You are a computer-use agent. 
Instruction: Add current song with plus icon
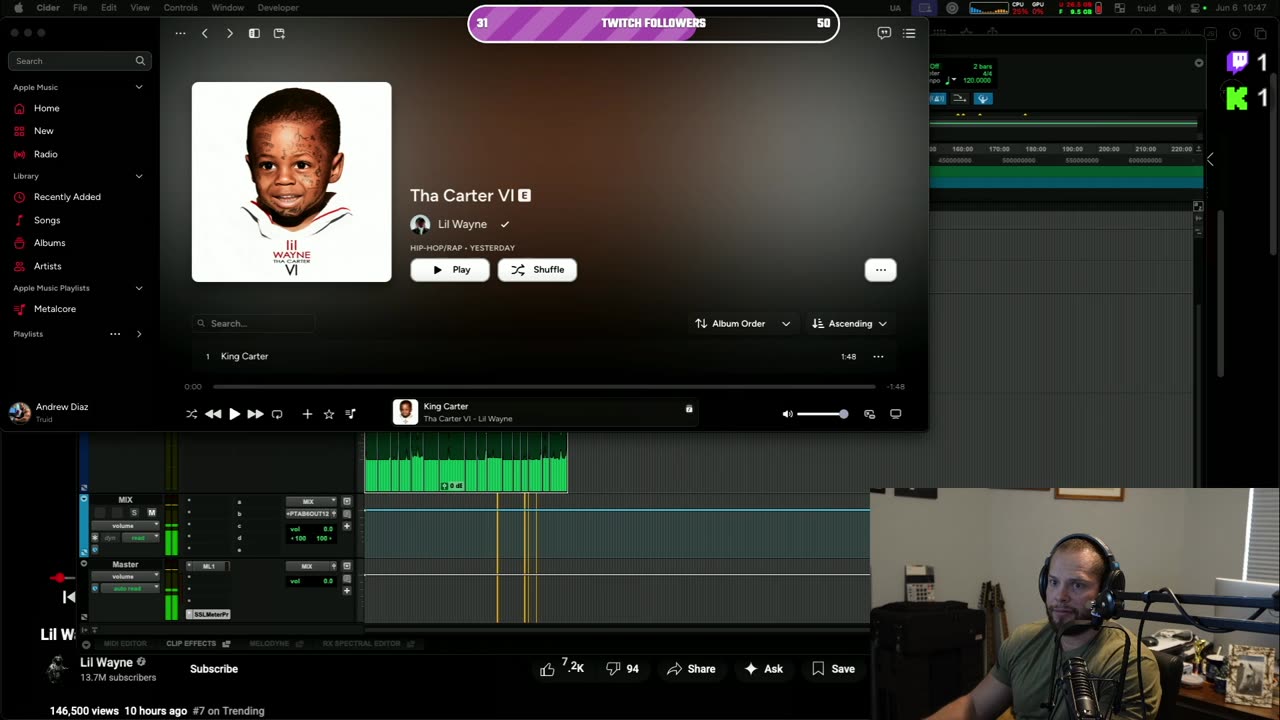tap(307, 414)
